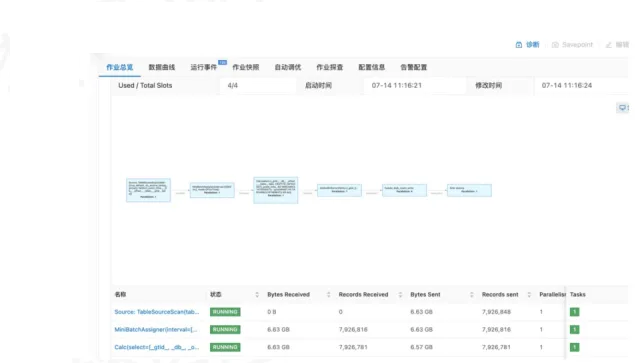Screen dimensions: 635x363
Task: Select the first Source node in job graph
Action: coord(148,190)
